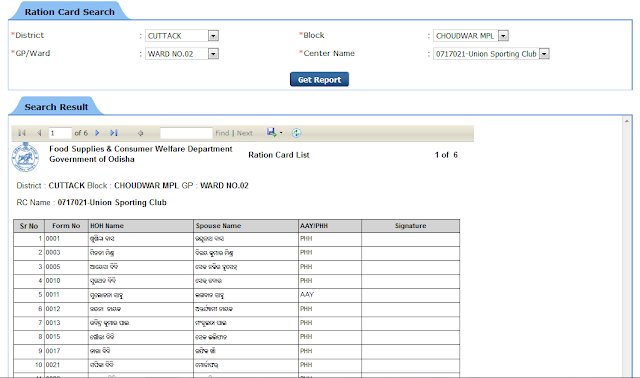The width and height of the screenshot is (640, 378).
Task: Click the Ration Card List title
Action: (279, 155)
